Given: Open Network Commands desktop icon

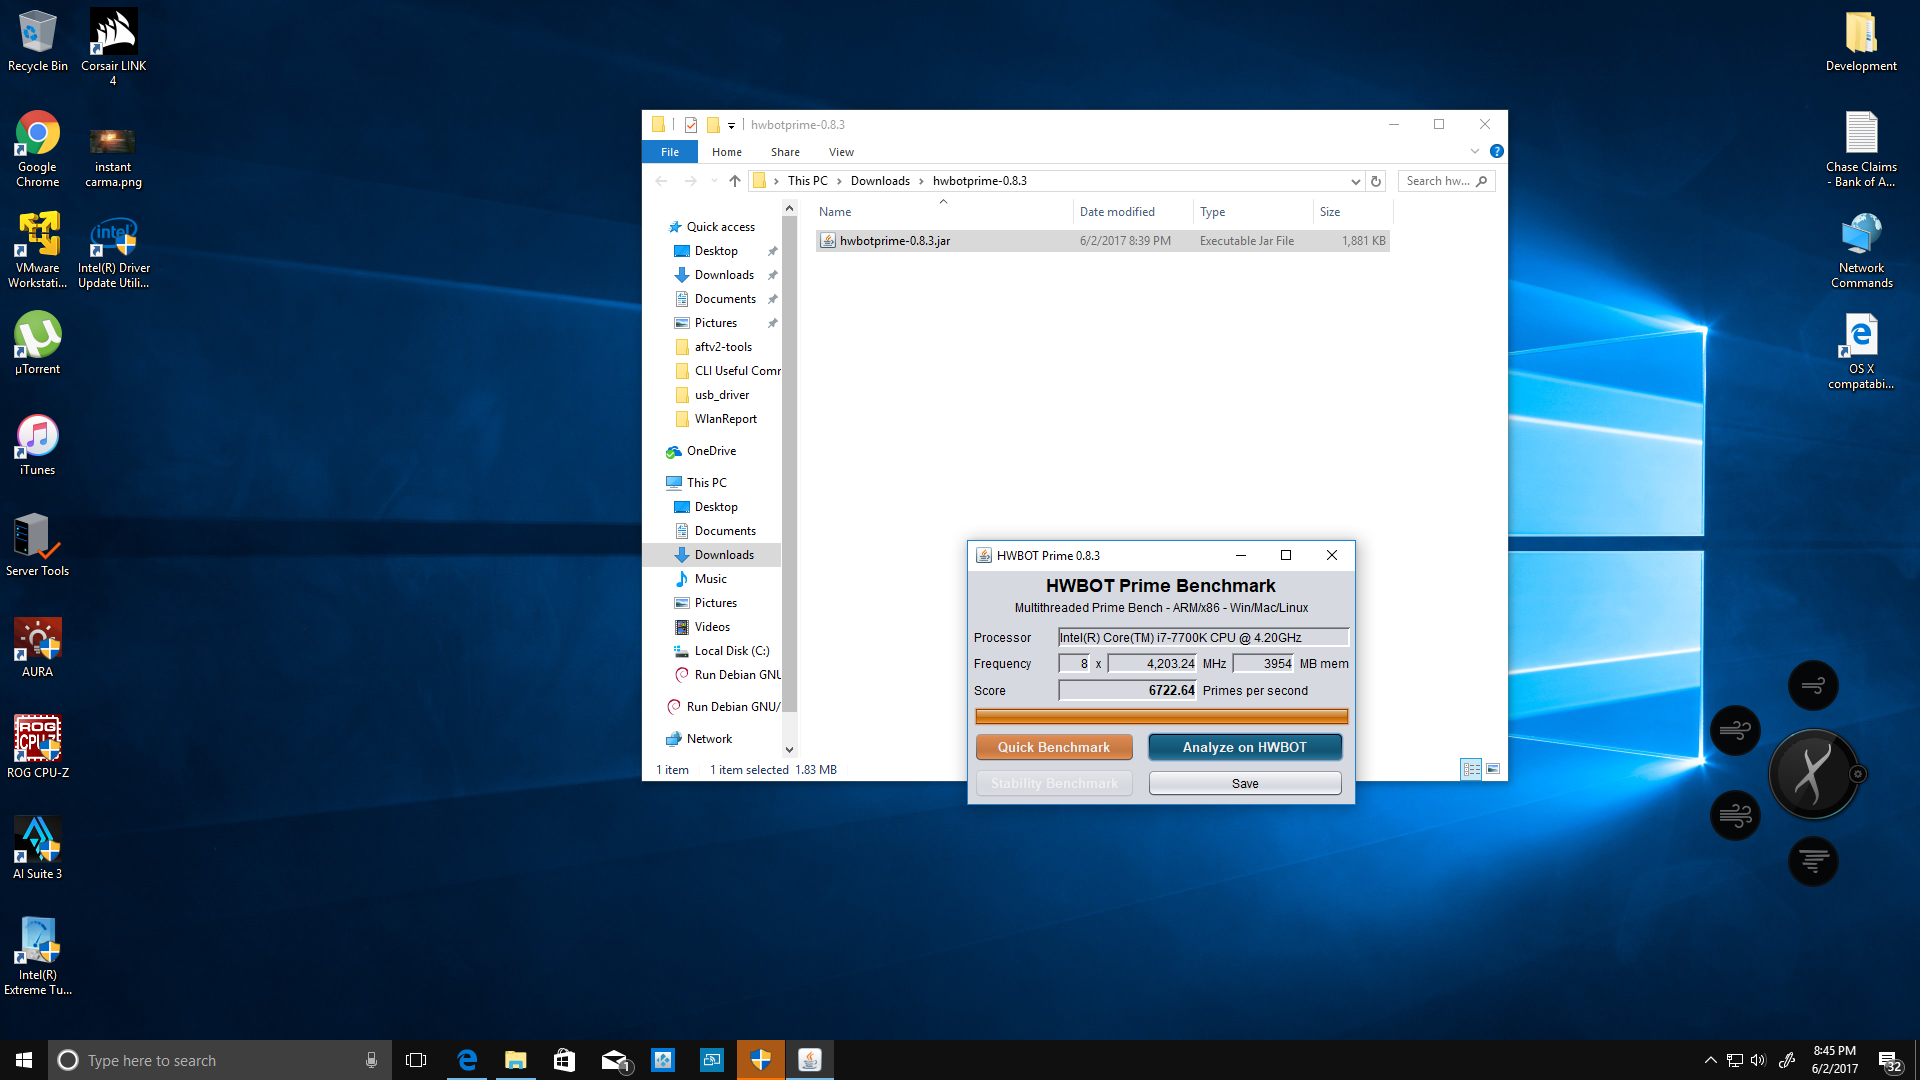Looking at the screenshot, I should point(1861,250).
